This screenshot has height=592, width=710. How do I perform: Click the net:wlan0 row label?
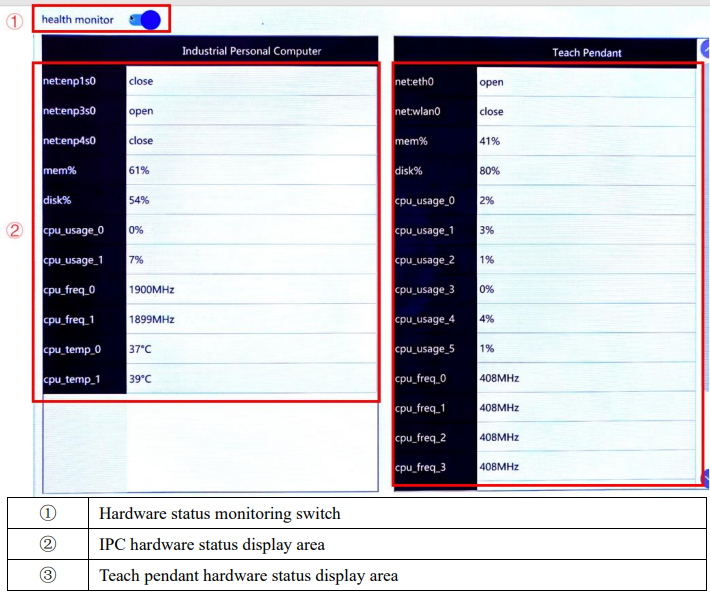[417, 111]
